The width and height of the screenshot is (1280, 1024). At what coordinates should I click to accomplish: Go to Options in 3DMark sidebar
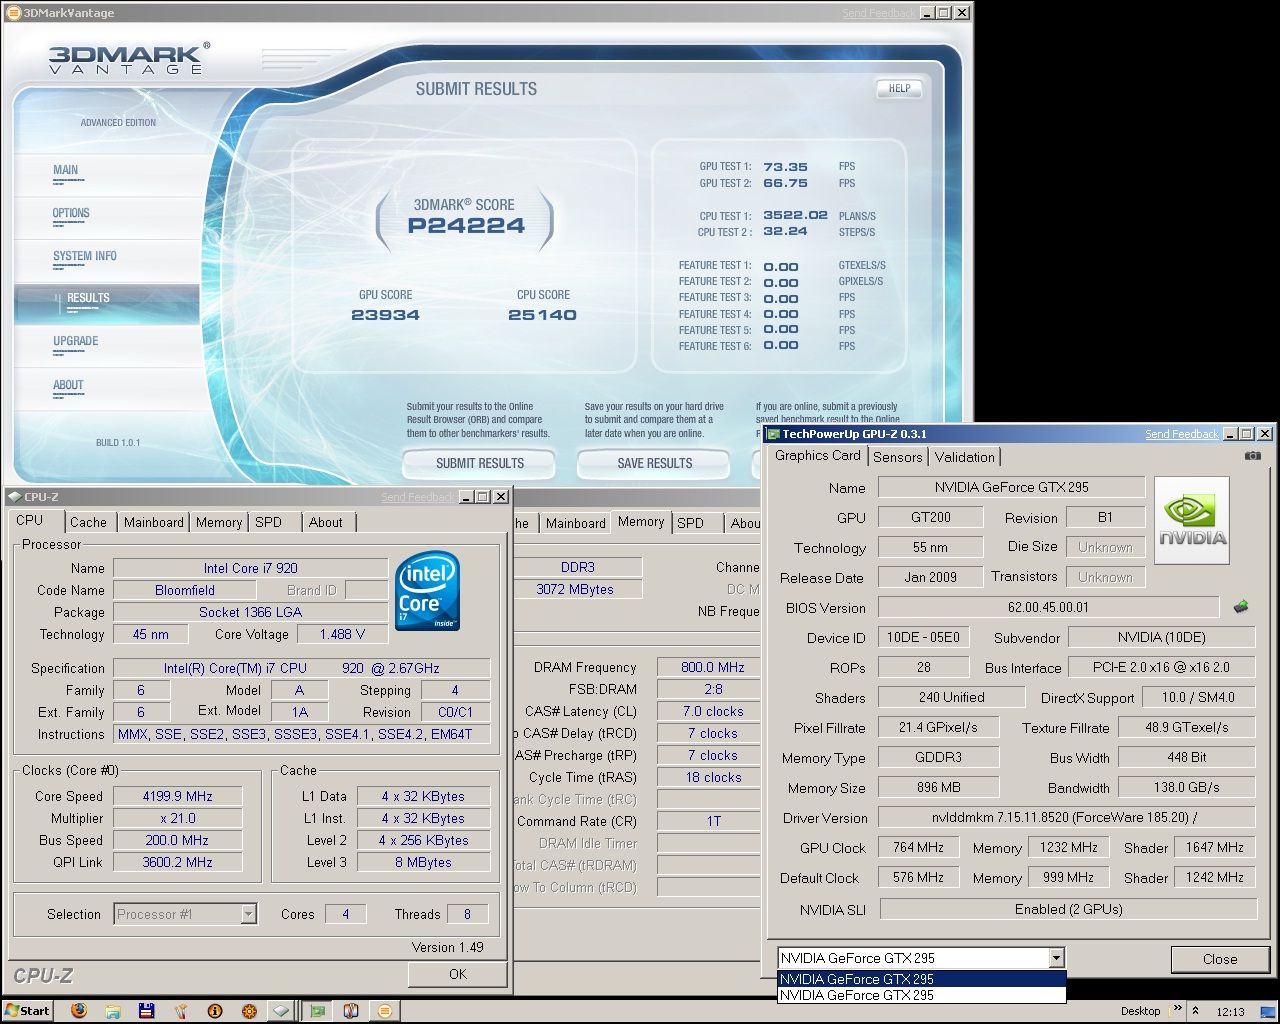pos(105,218)
